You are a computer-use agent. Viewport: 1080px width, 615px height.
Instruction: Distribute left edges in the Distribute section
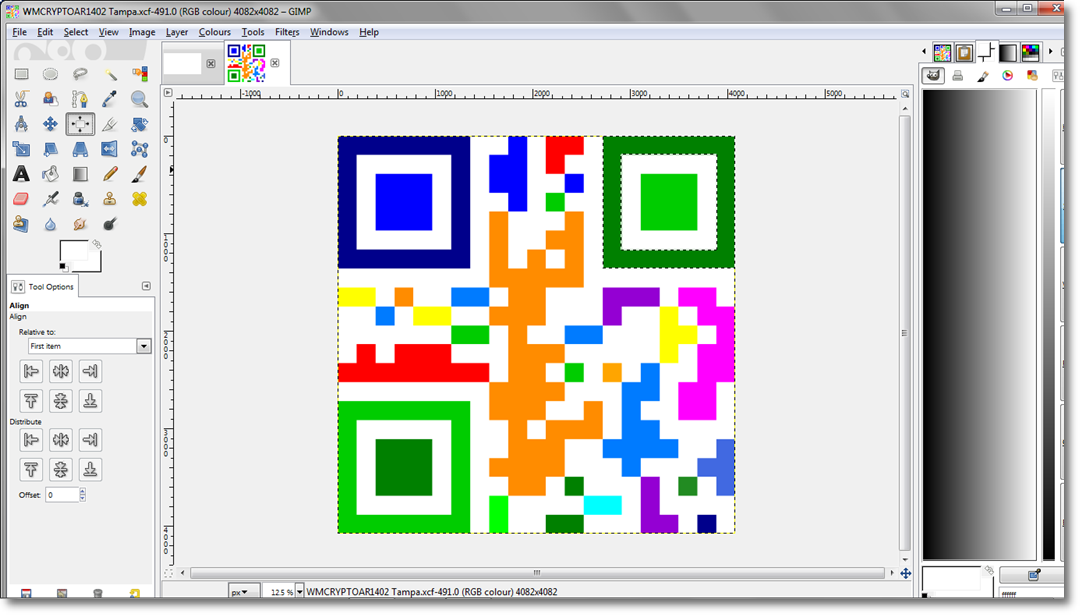(x=31, y=440)
